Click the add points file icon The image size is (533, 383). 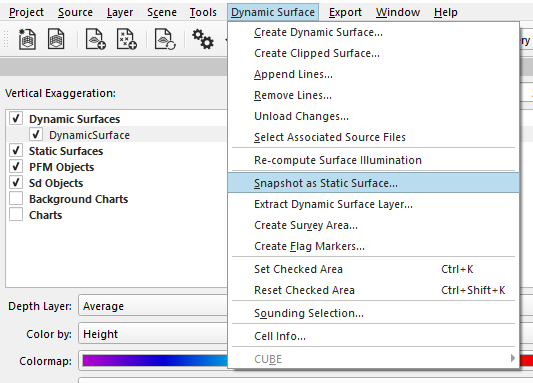click(127, 39)
